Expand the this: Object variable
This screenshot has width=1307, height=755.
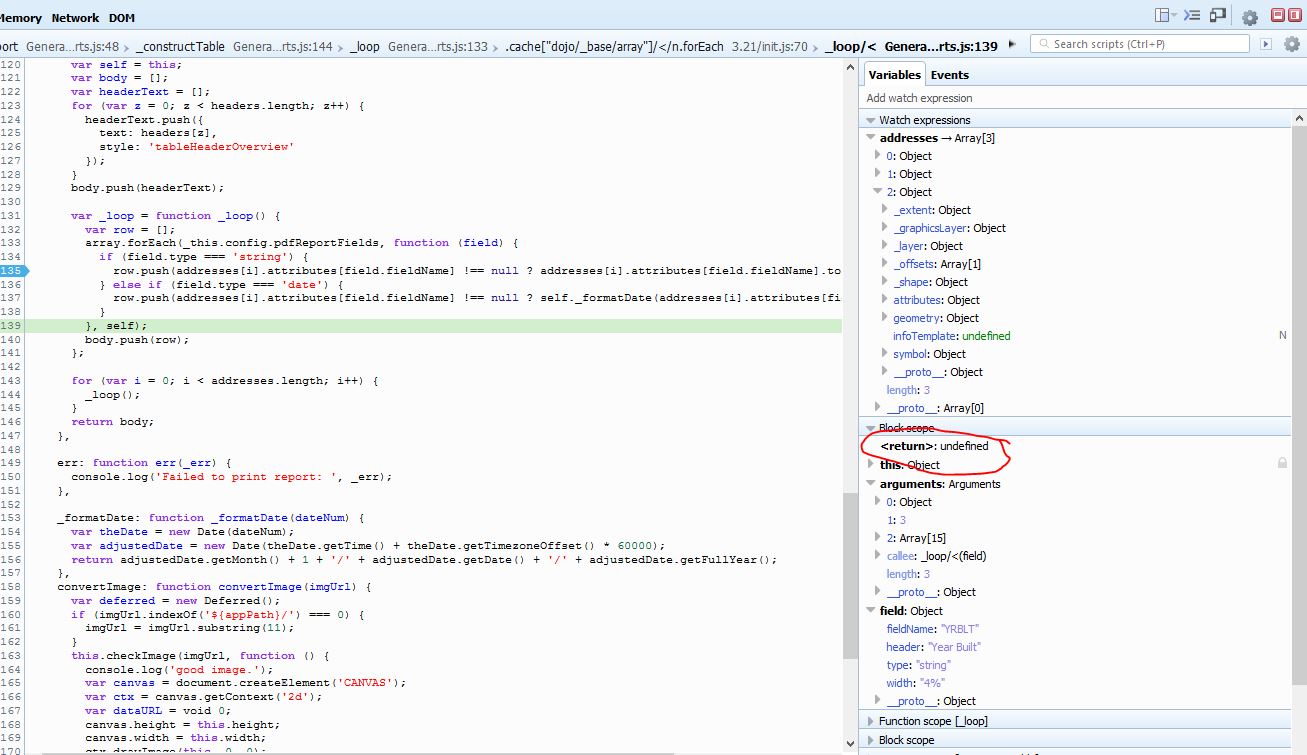pyautogui.click(x=872, y=465)
